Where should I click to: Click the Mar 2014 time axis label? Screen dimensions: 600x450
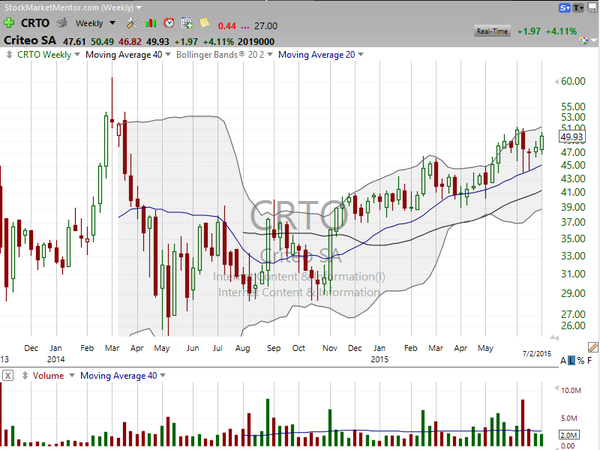coord(112,348)
